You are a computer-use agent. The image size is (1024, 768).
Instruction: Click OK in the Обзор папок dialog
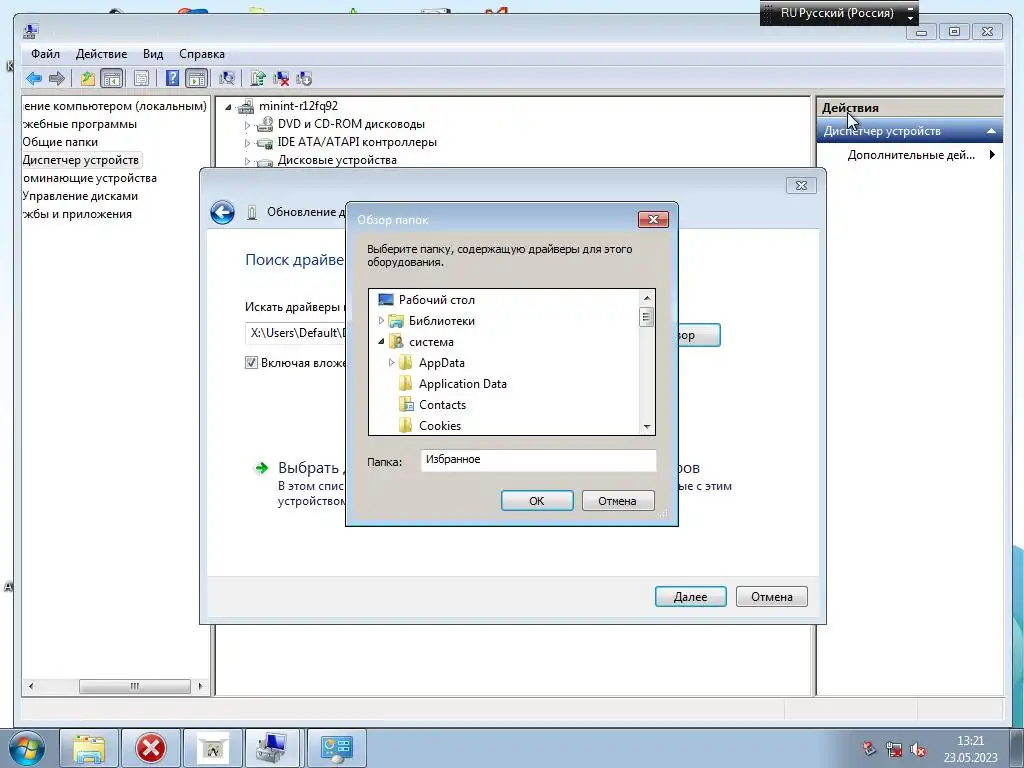(x=537, y=501)
